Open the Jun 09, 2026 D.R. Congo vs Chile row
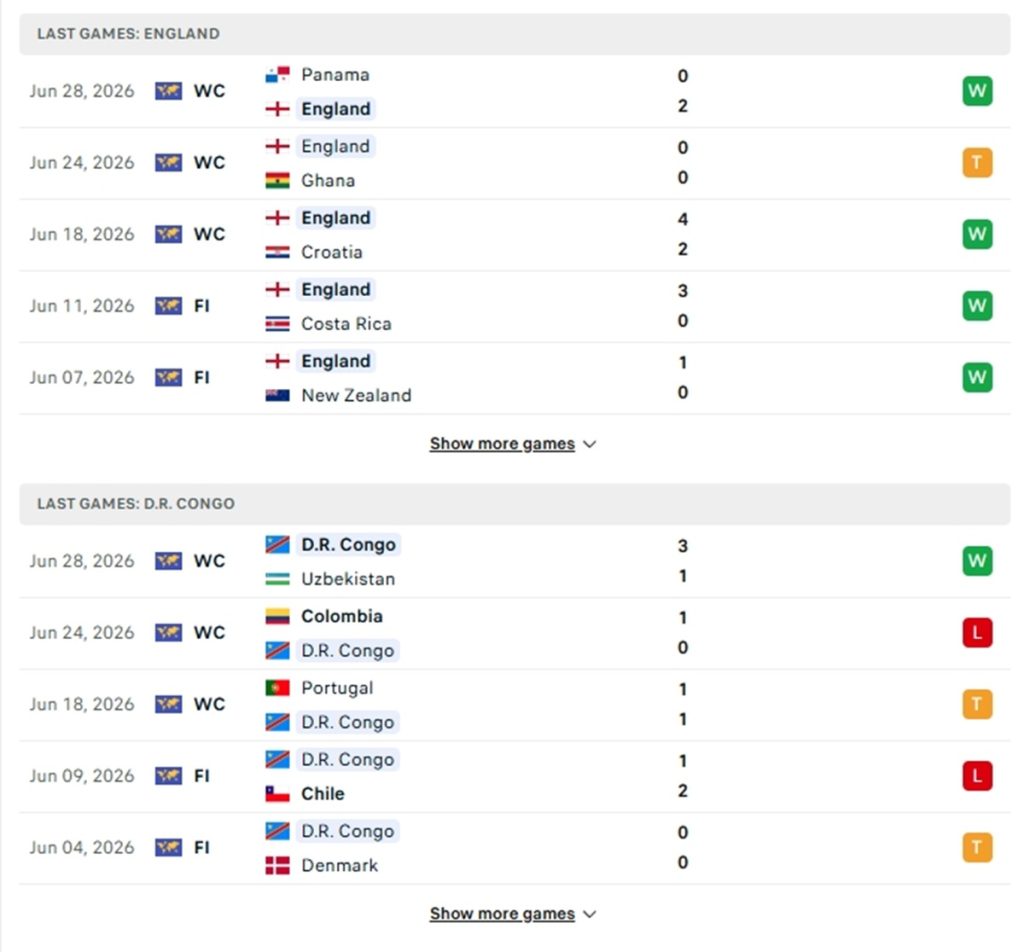The height and width of the screenshot is (952, 1024). point(515,776)
